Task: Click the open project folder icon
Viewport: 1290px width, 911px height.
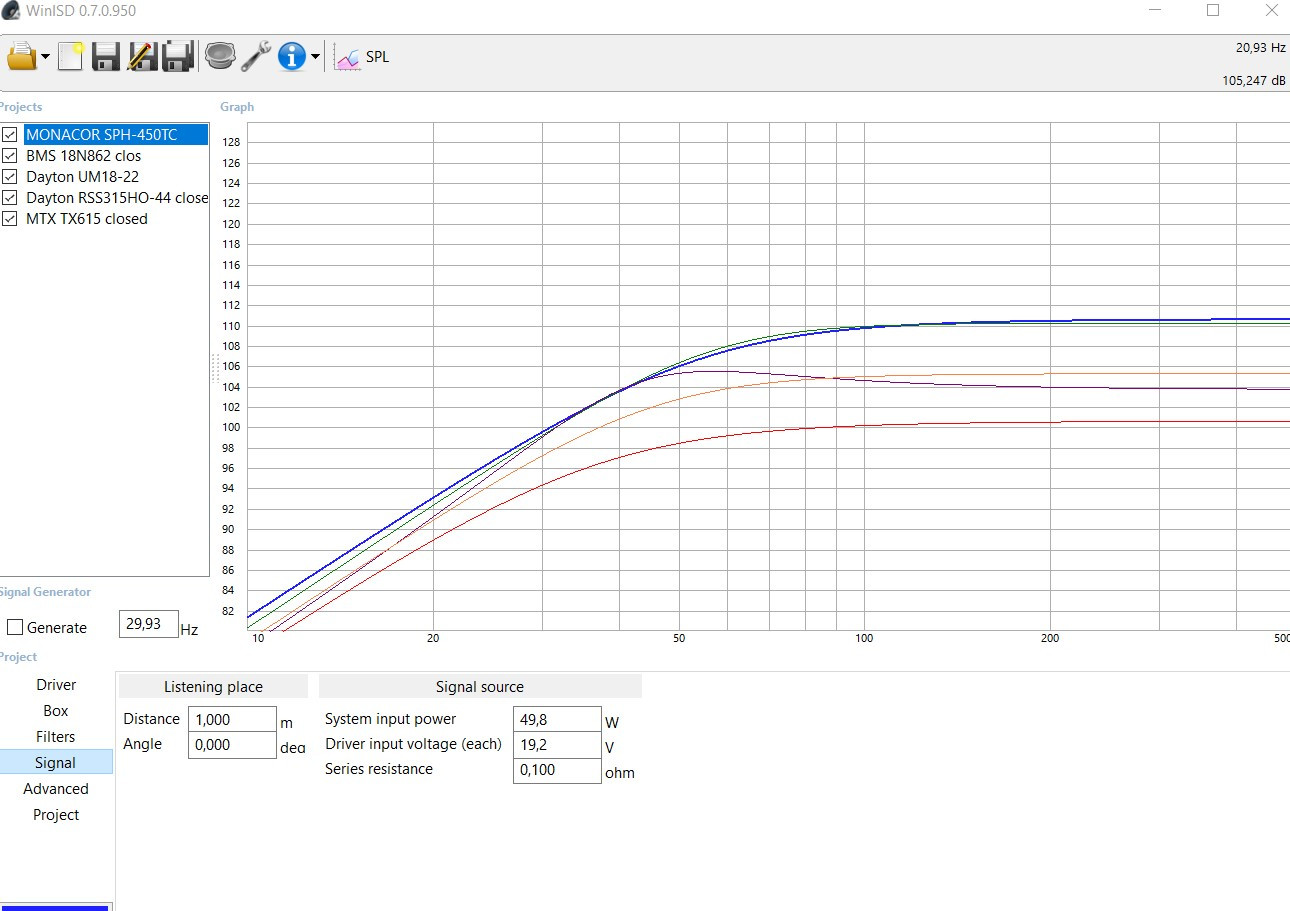Action: tap(20, 57)
